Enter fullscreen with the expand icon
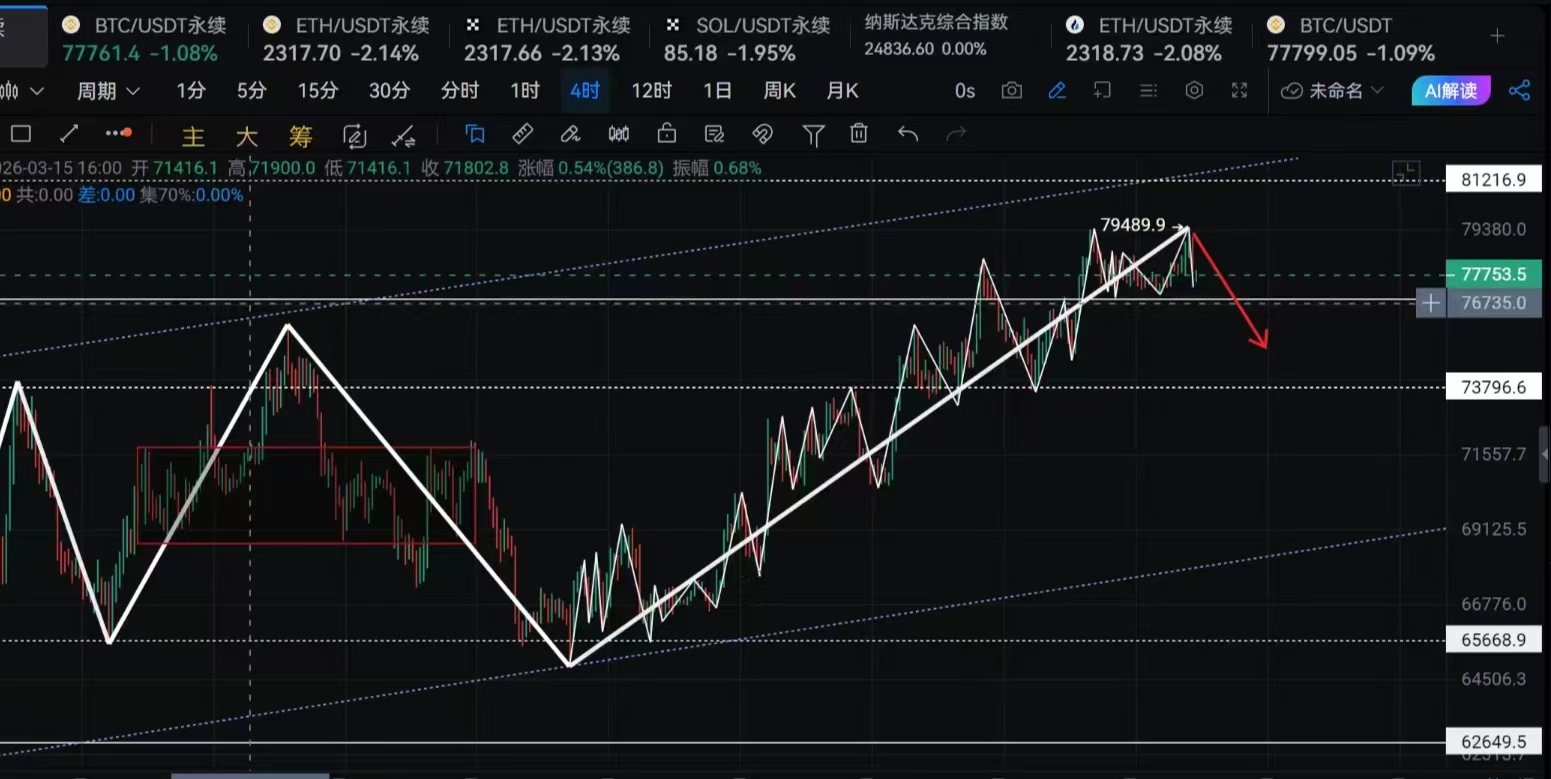The height and width of the screenshot is (779, 1551). (x=1239, y=91)
